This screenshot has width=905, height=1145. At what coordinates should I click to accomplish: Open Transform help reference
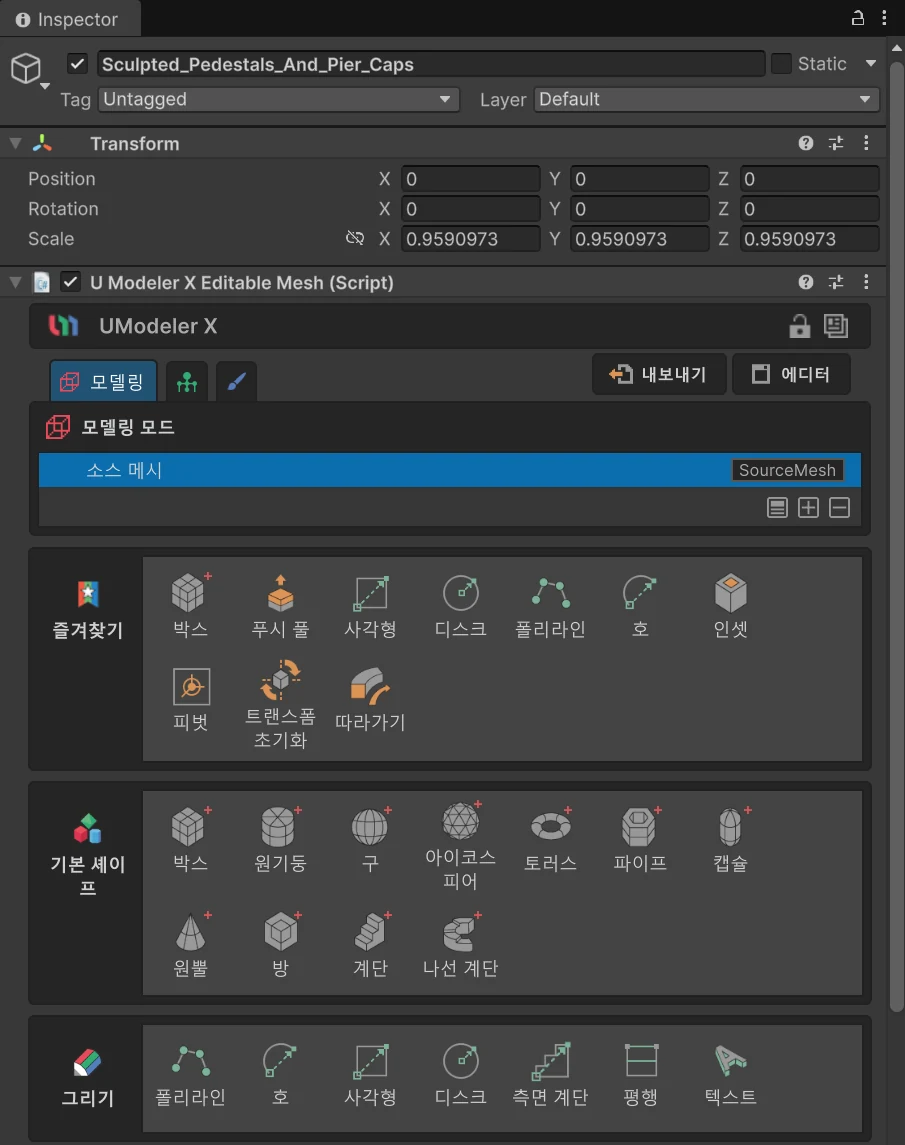[x=806, y=143]
